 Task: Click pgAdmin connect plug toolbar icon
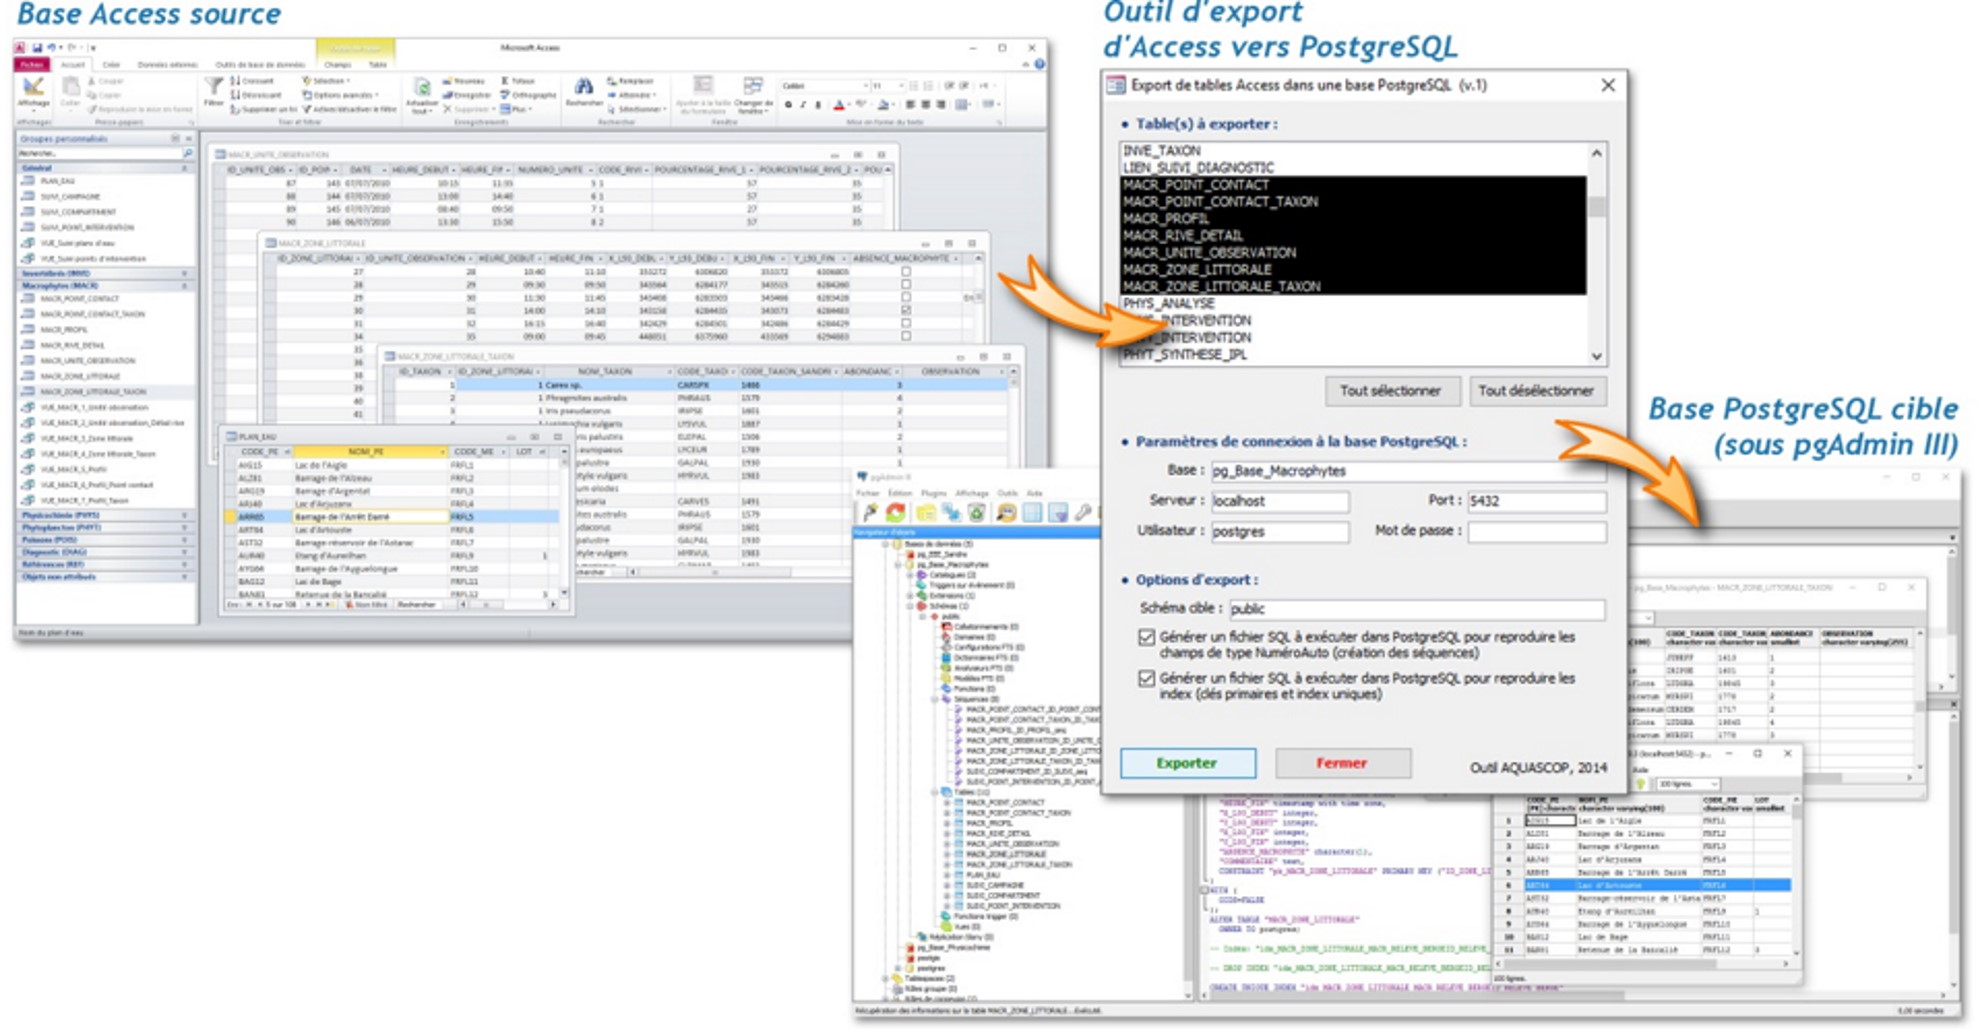pos(871,513)
